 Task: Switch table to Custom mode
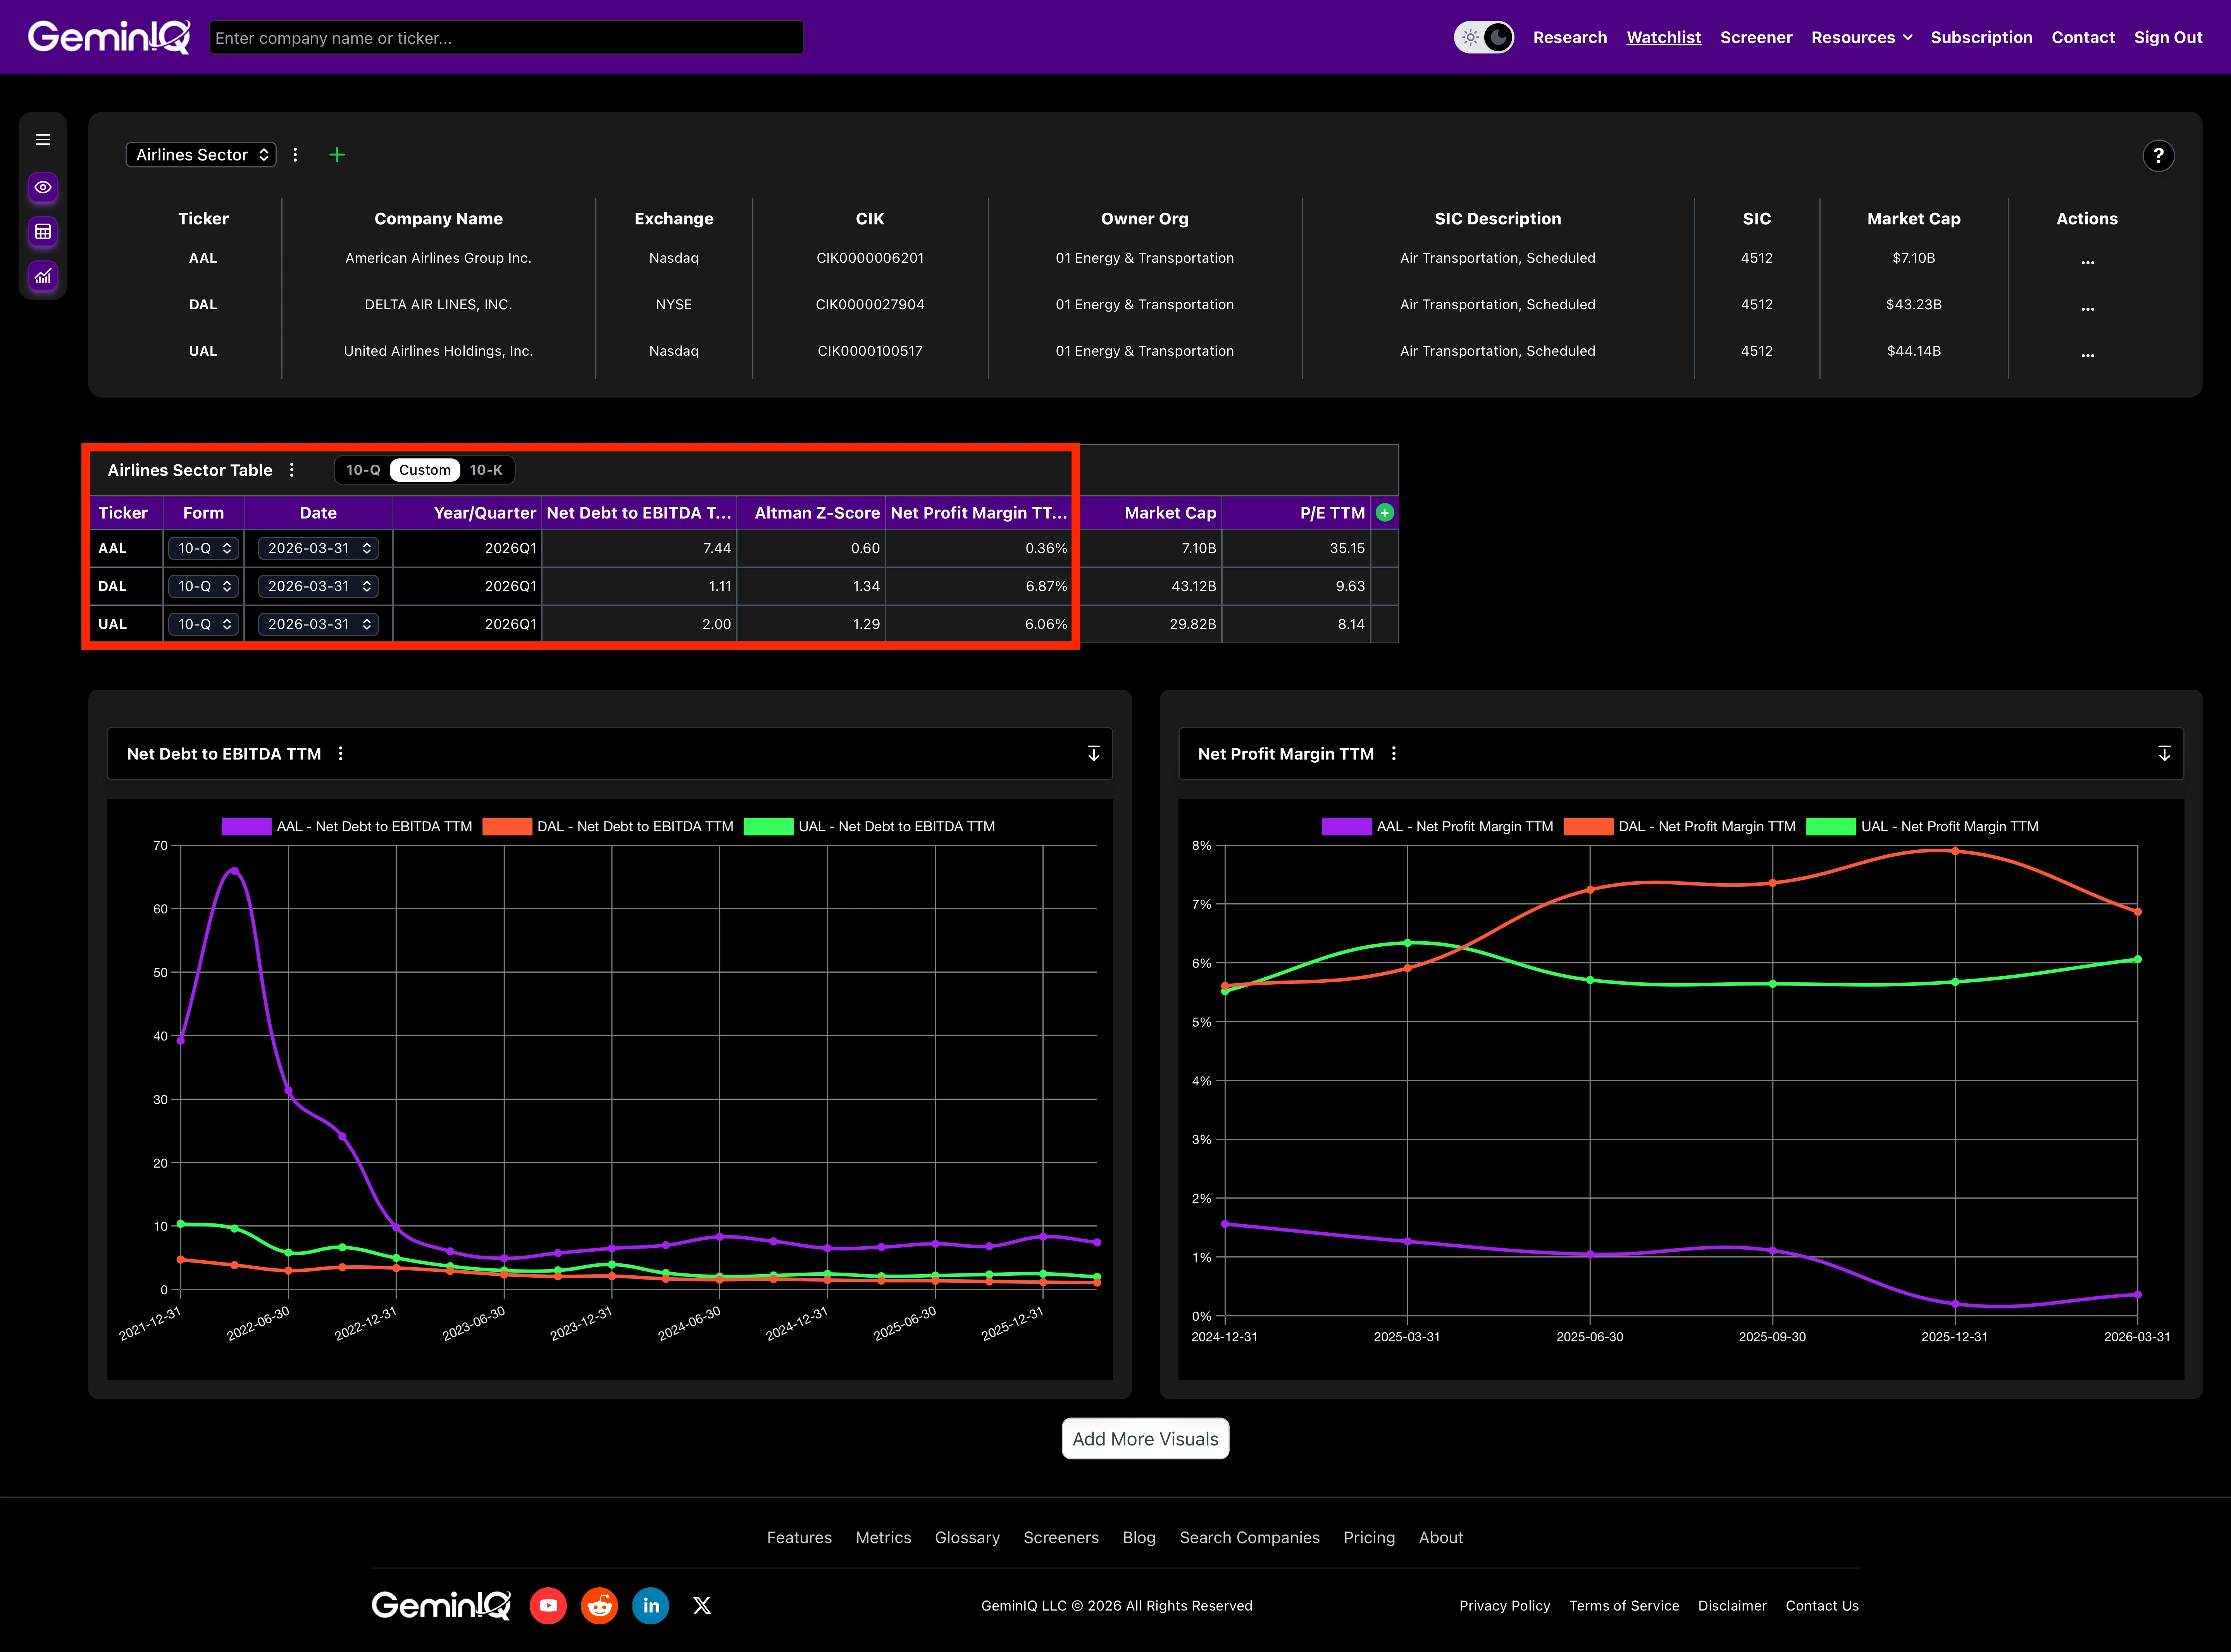pos(425,470)
